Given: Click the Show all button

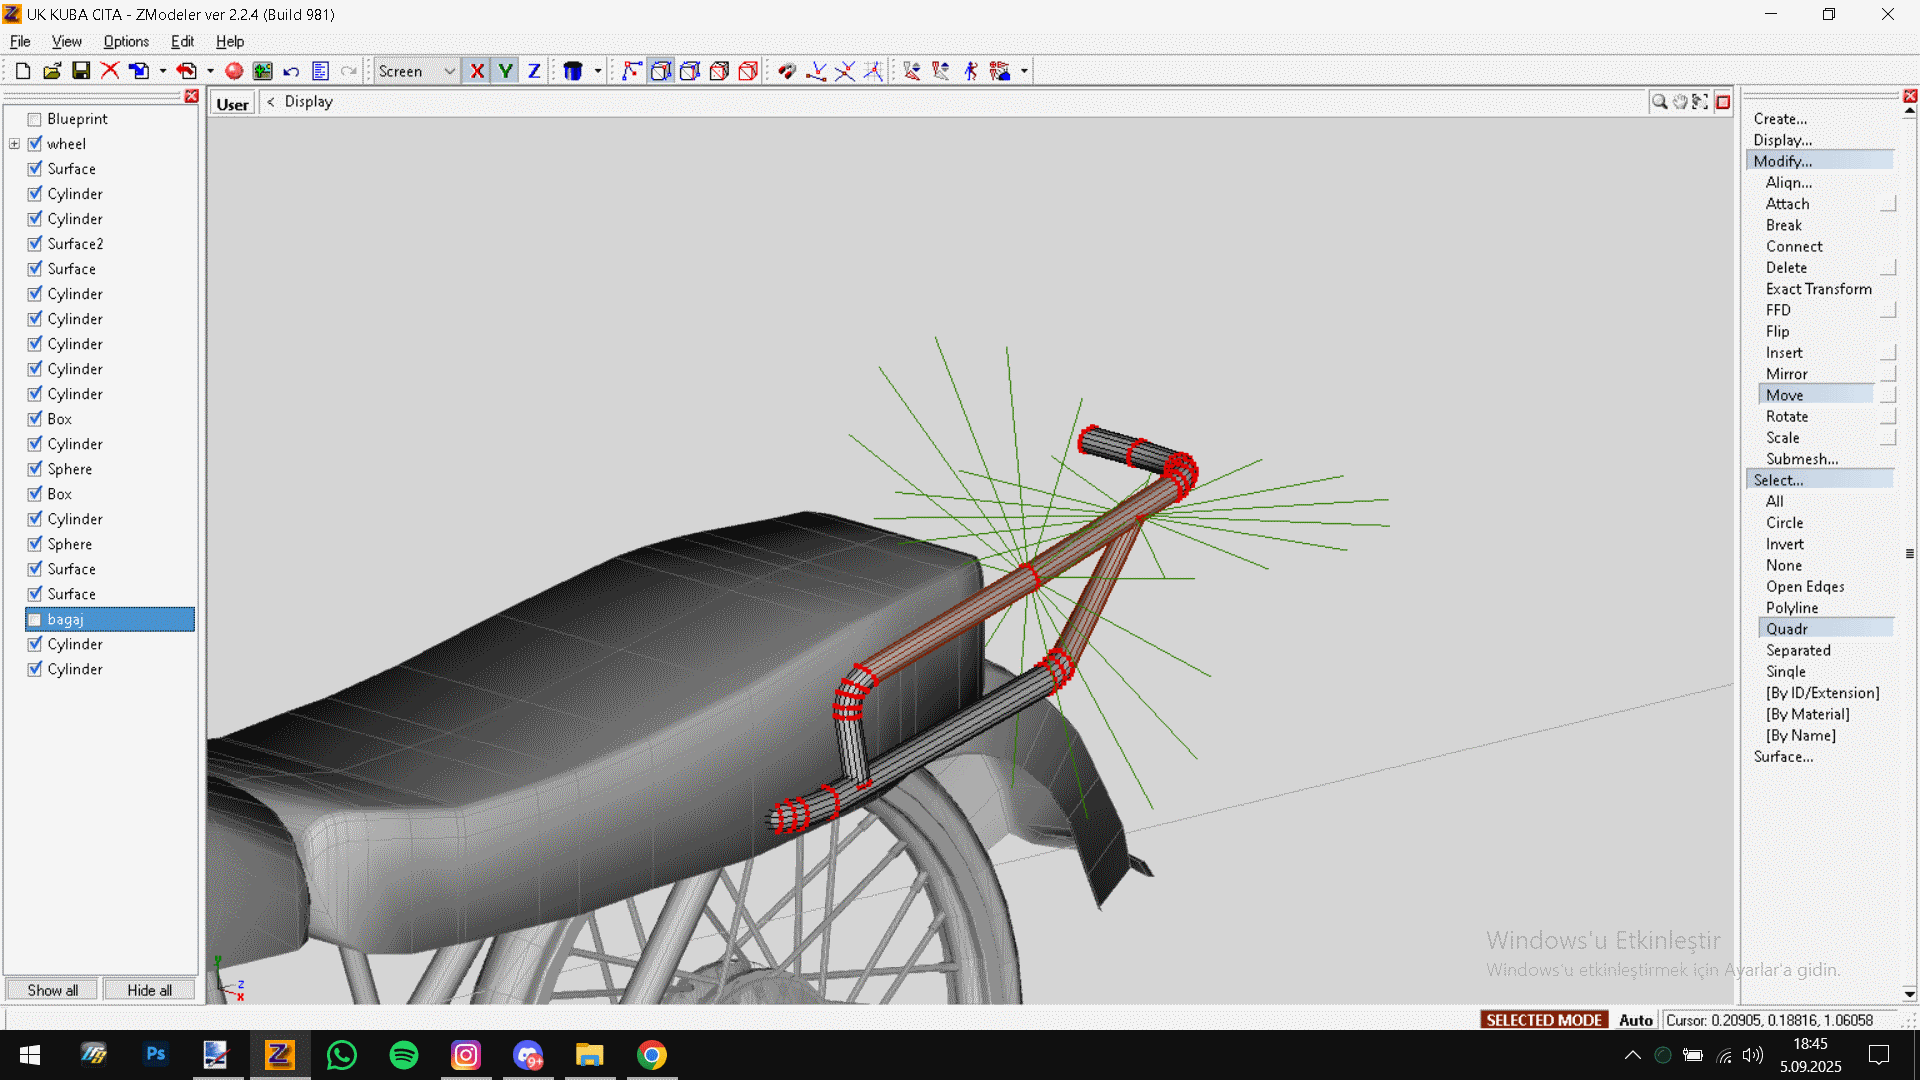Looking at the screenshot, I should [x=52, y=990].
